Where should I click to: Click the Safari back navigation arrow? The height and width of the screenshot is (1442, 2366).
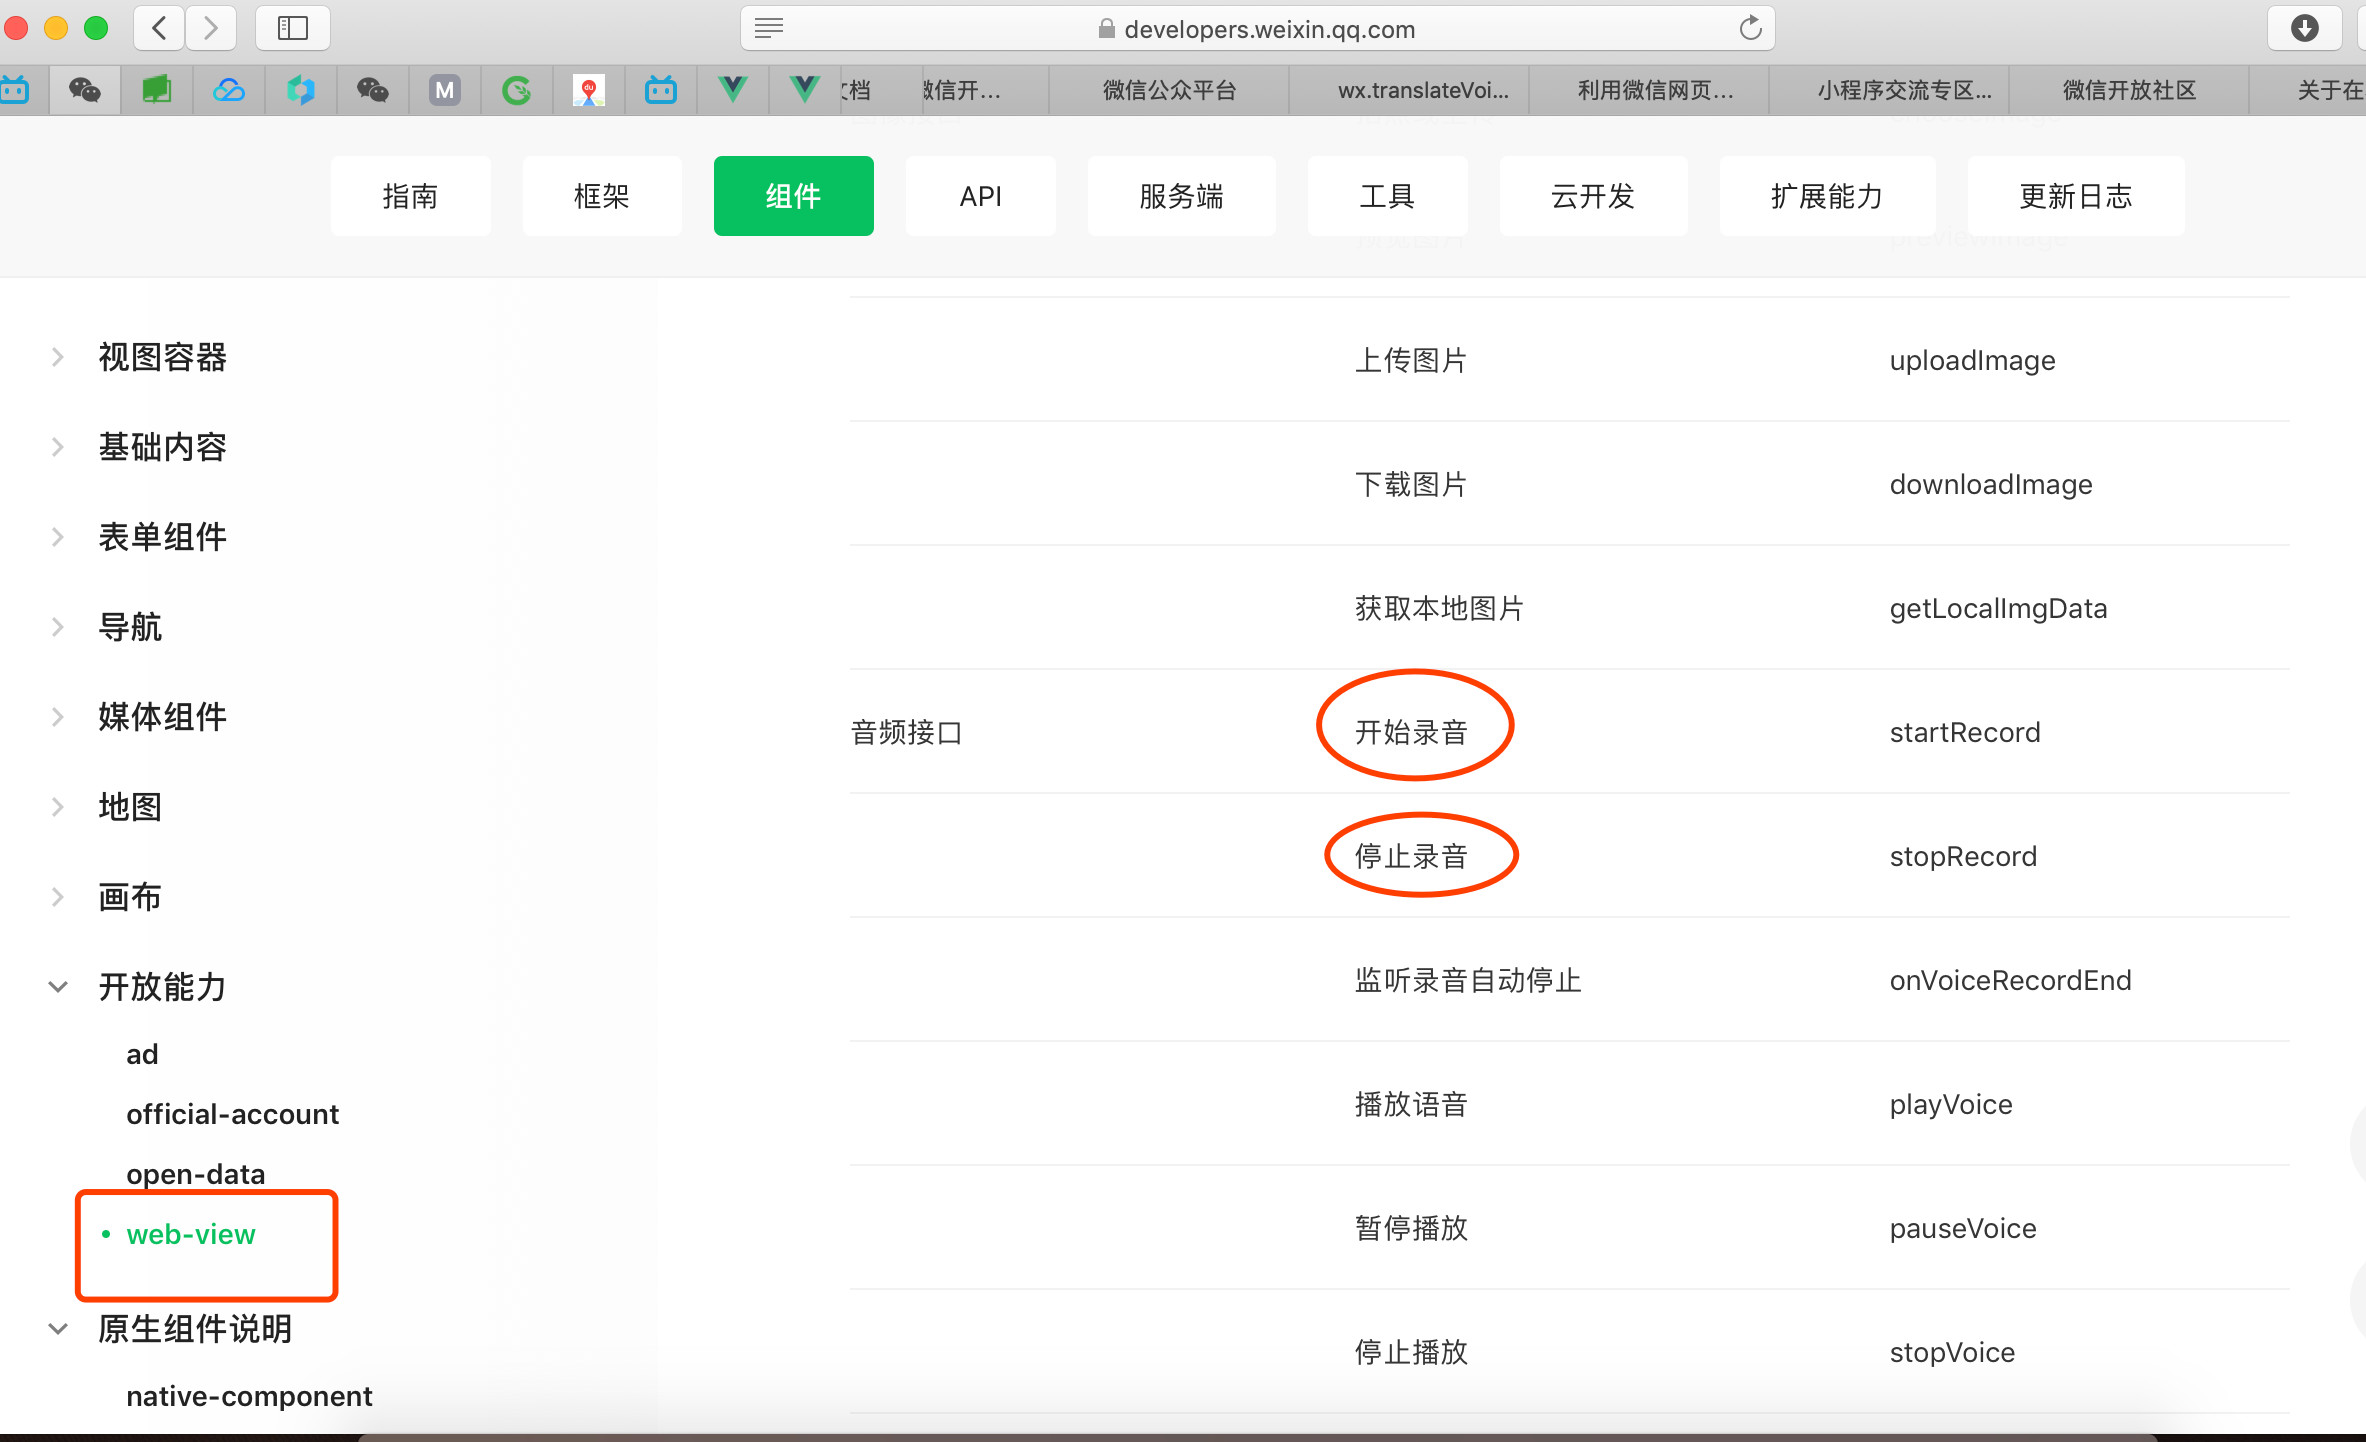tap(160, 28)
